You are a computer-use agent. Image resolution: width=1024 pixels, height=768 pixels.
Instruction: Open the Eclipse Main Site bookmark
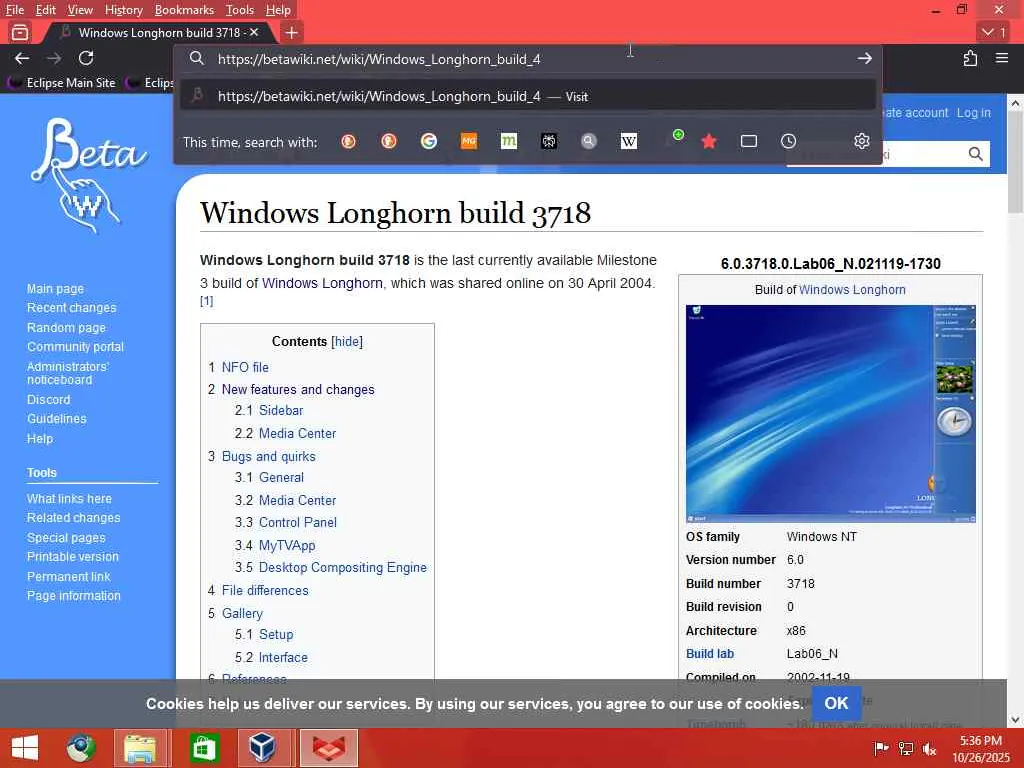coord(62,83)
